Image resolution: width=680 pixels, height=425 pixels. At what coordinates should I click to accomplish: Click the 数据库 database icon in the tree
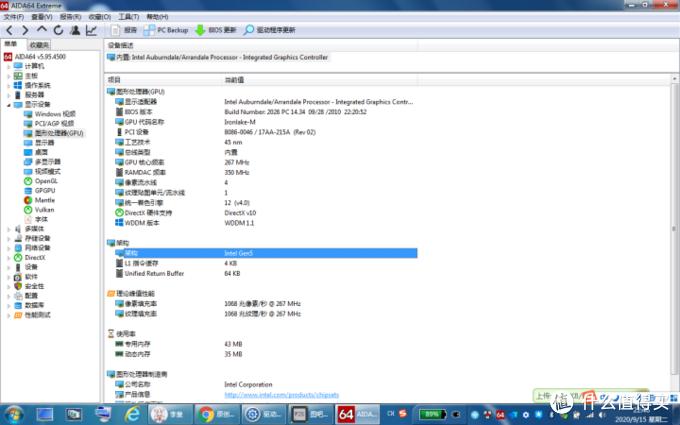coord(18,305)
